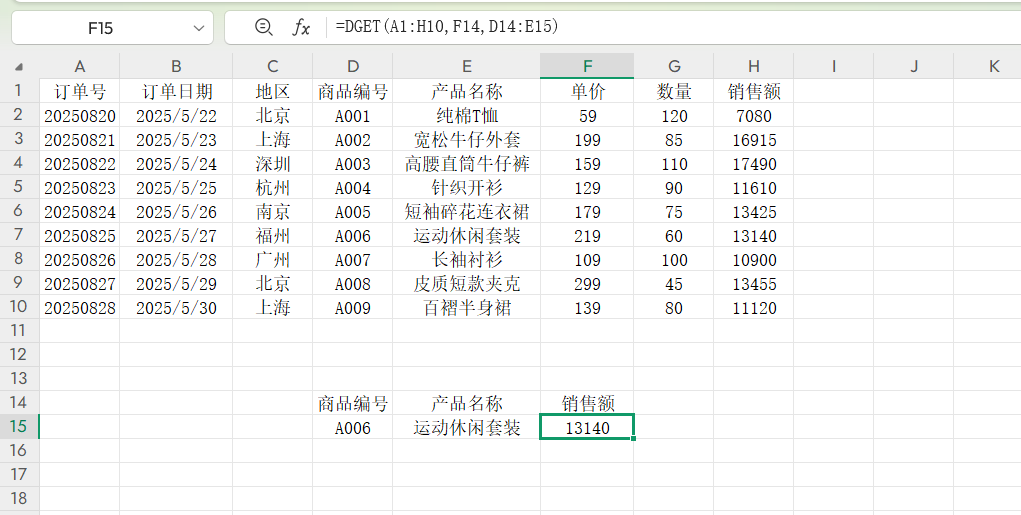Select row 7 header
This screenshot has height=515, width=1021.
[x=19, y=234]
